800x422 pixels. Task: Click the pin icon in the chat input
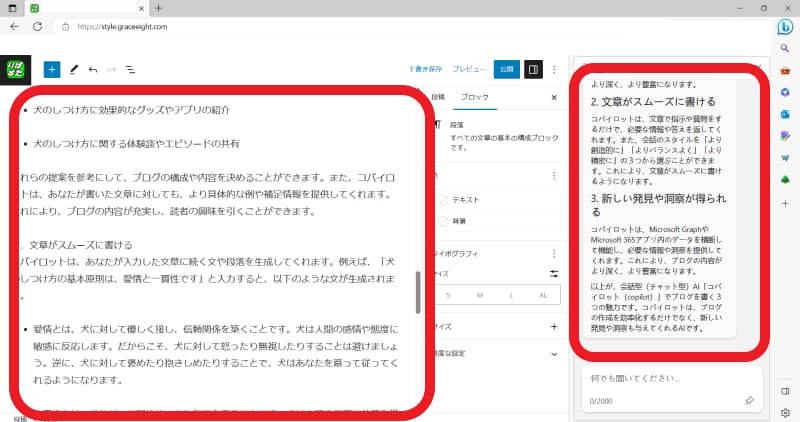point(749,401)
